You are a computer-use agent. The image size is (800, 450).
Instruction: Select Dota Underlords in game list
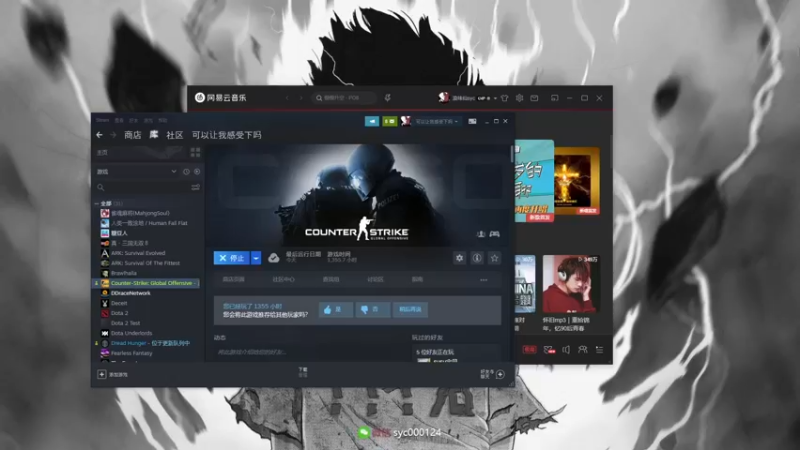(127, 333)
